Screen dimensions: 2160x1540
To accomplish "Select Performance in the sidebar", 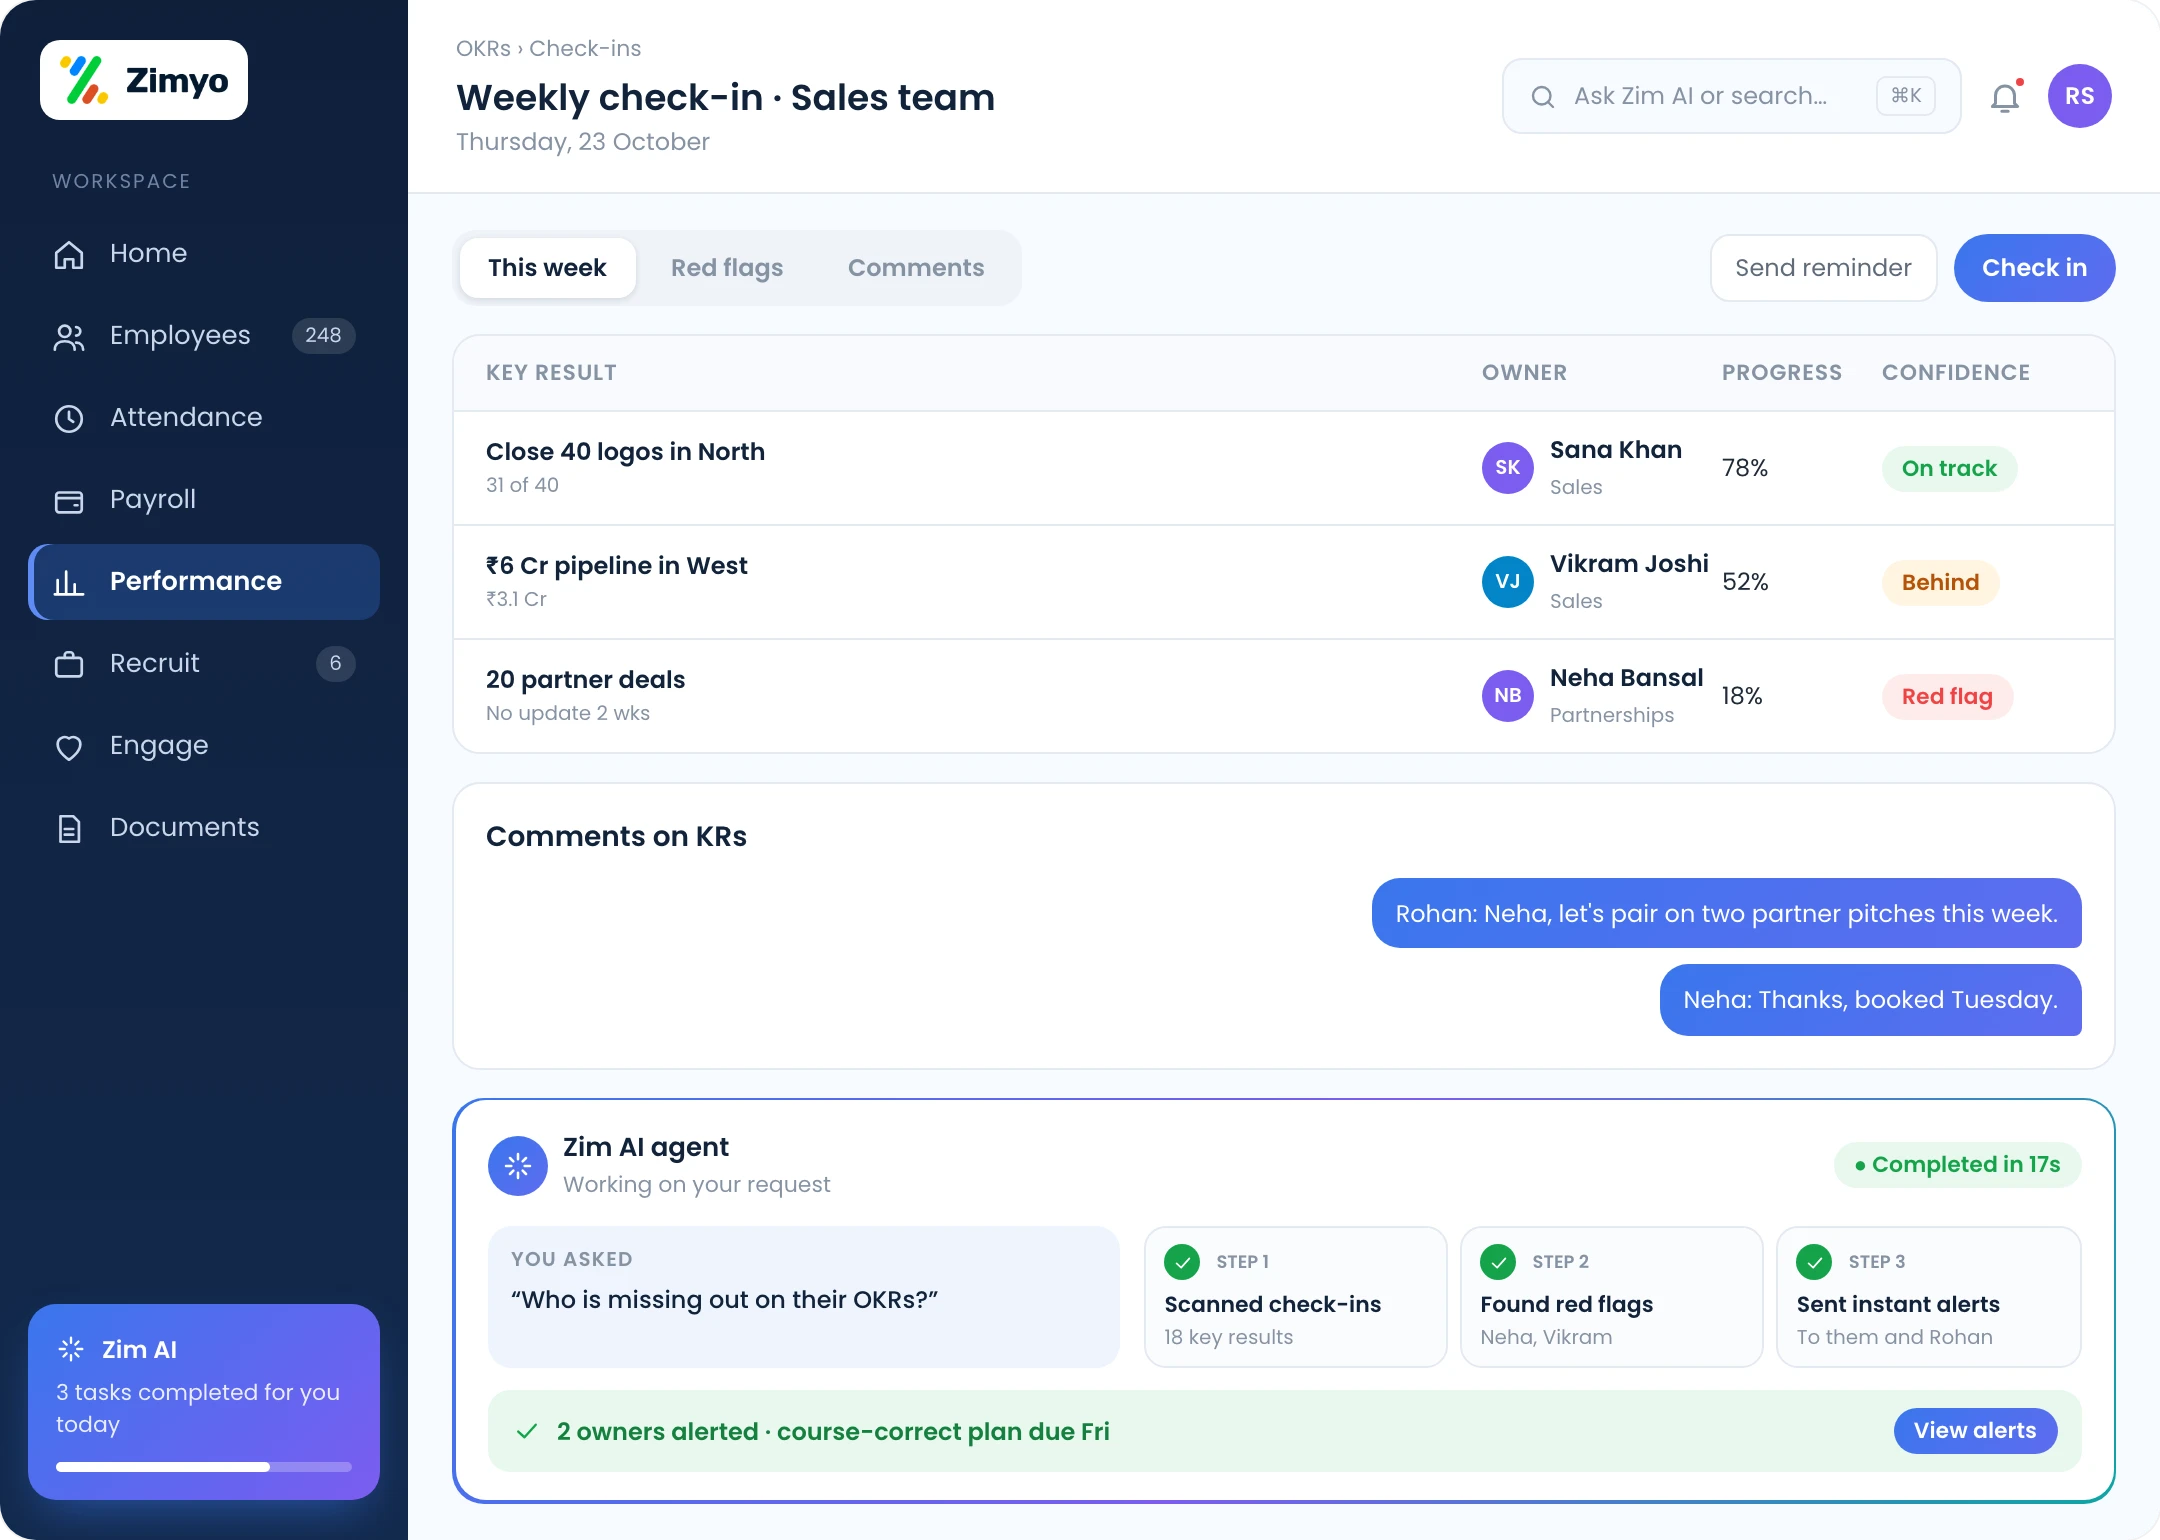I will tap(204, 581).
